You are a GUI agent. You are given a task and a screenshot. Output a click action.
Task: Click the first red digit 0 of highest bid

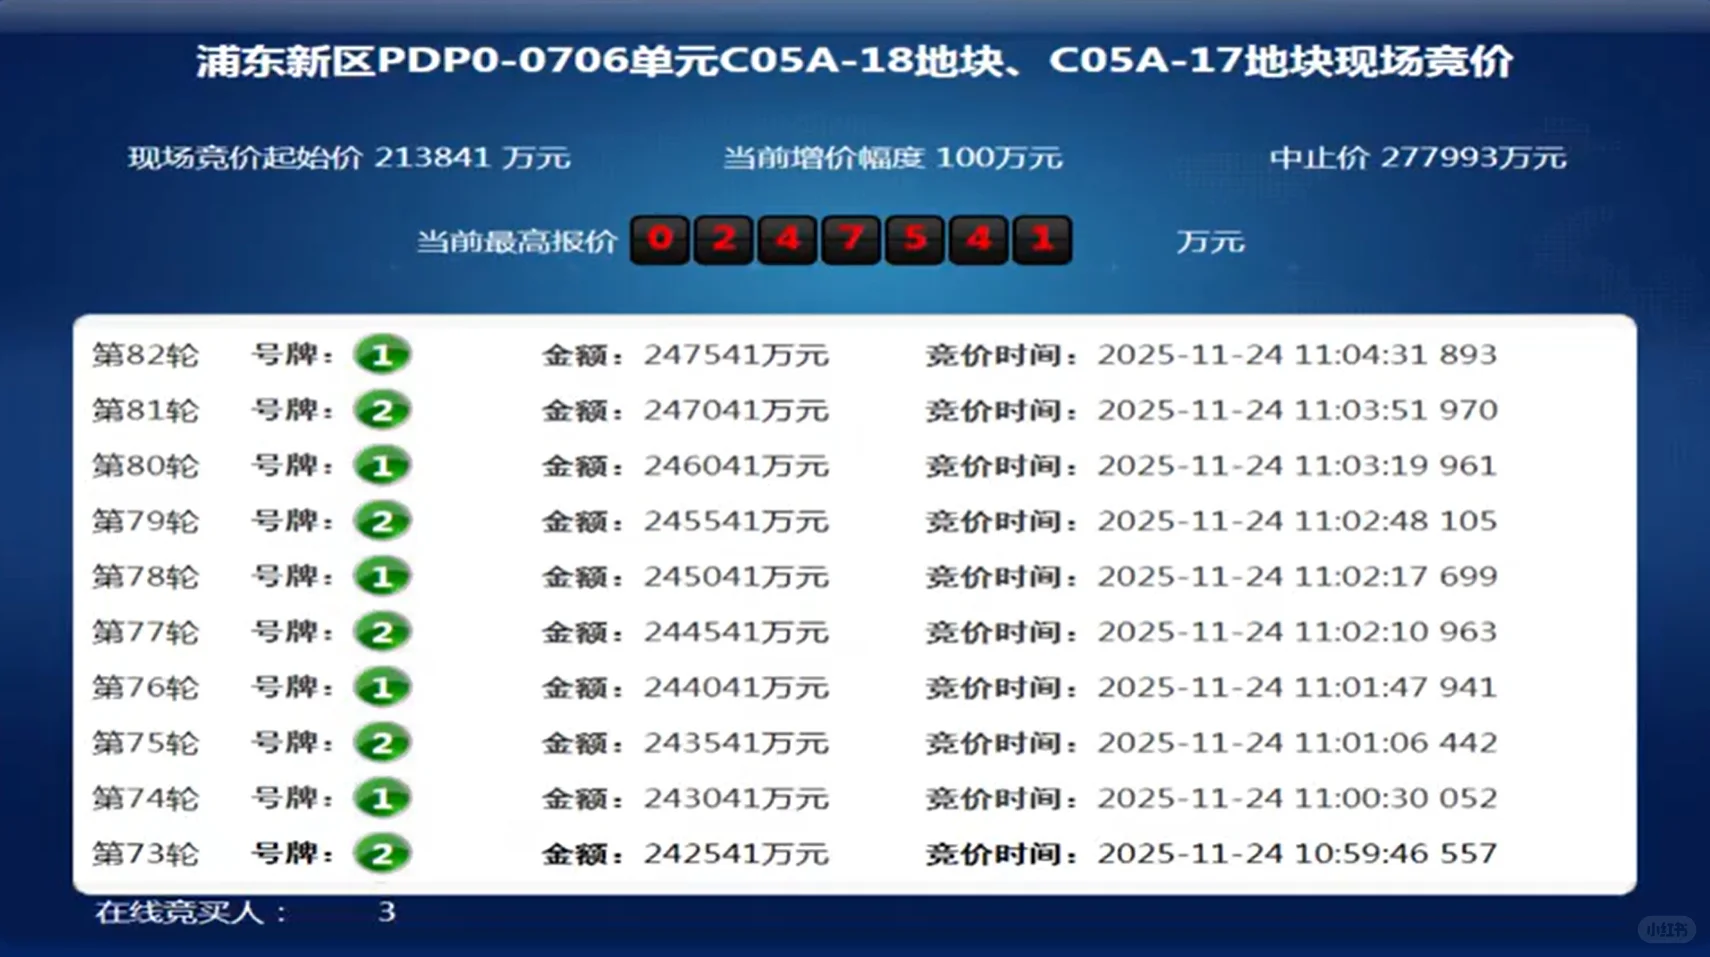pyautogui.click(x=660, y=240)
